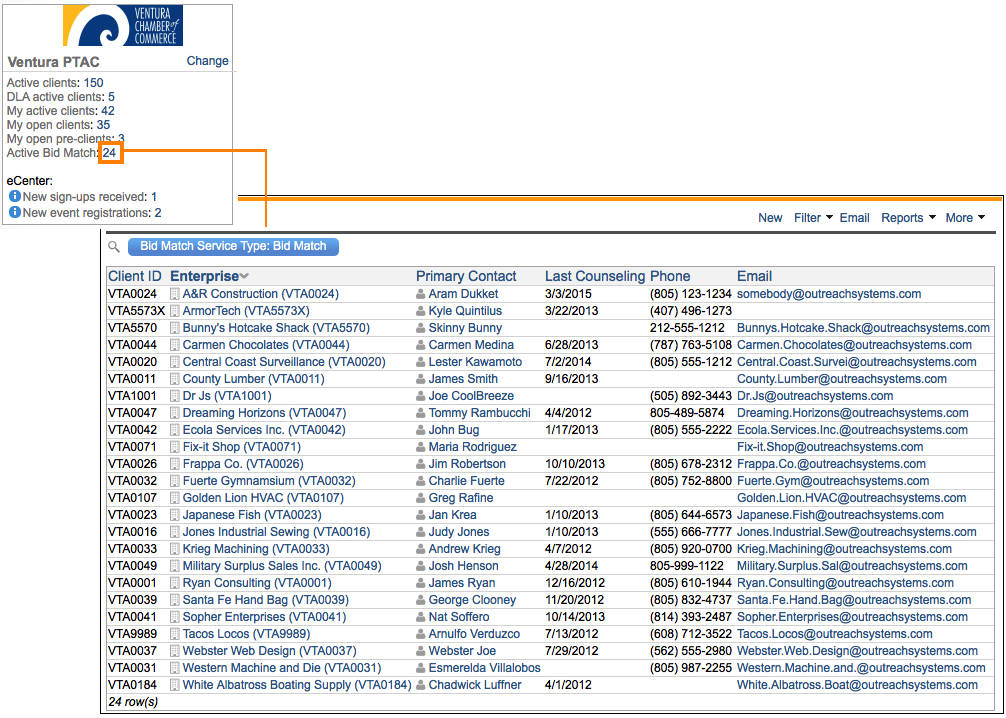Click New in the toolbar
The image size is (1006, 718).
[770, 218]
